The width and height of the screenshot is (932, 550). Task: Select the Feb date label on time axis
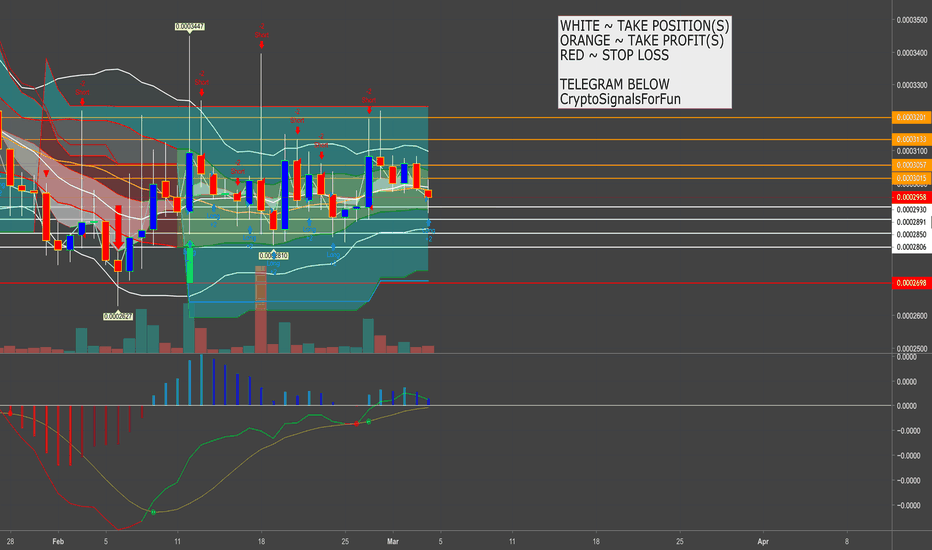[x=58, y=542]
